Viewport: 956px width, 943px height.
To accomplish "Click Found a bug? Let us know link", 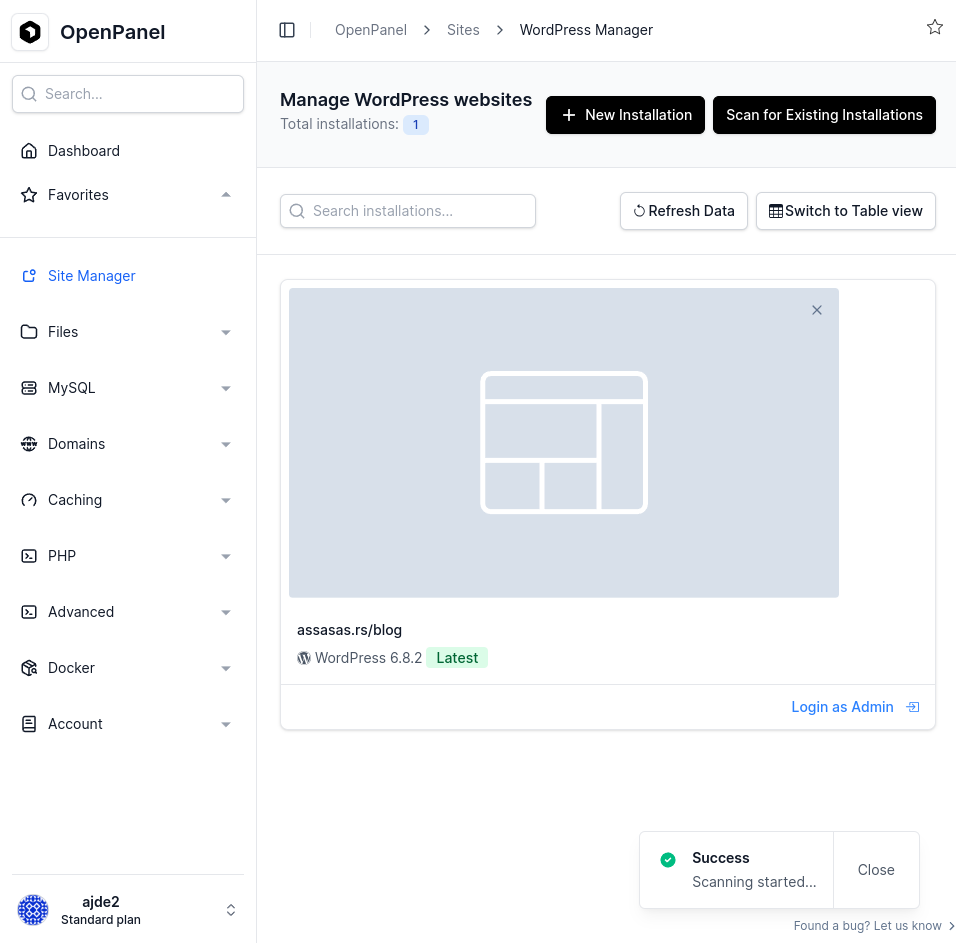I will pos(873,925).
